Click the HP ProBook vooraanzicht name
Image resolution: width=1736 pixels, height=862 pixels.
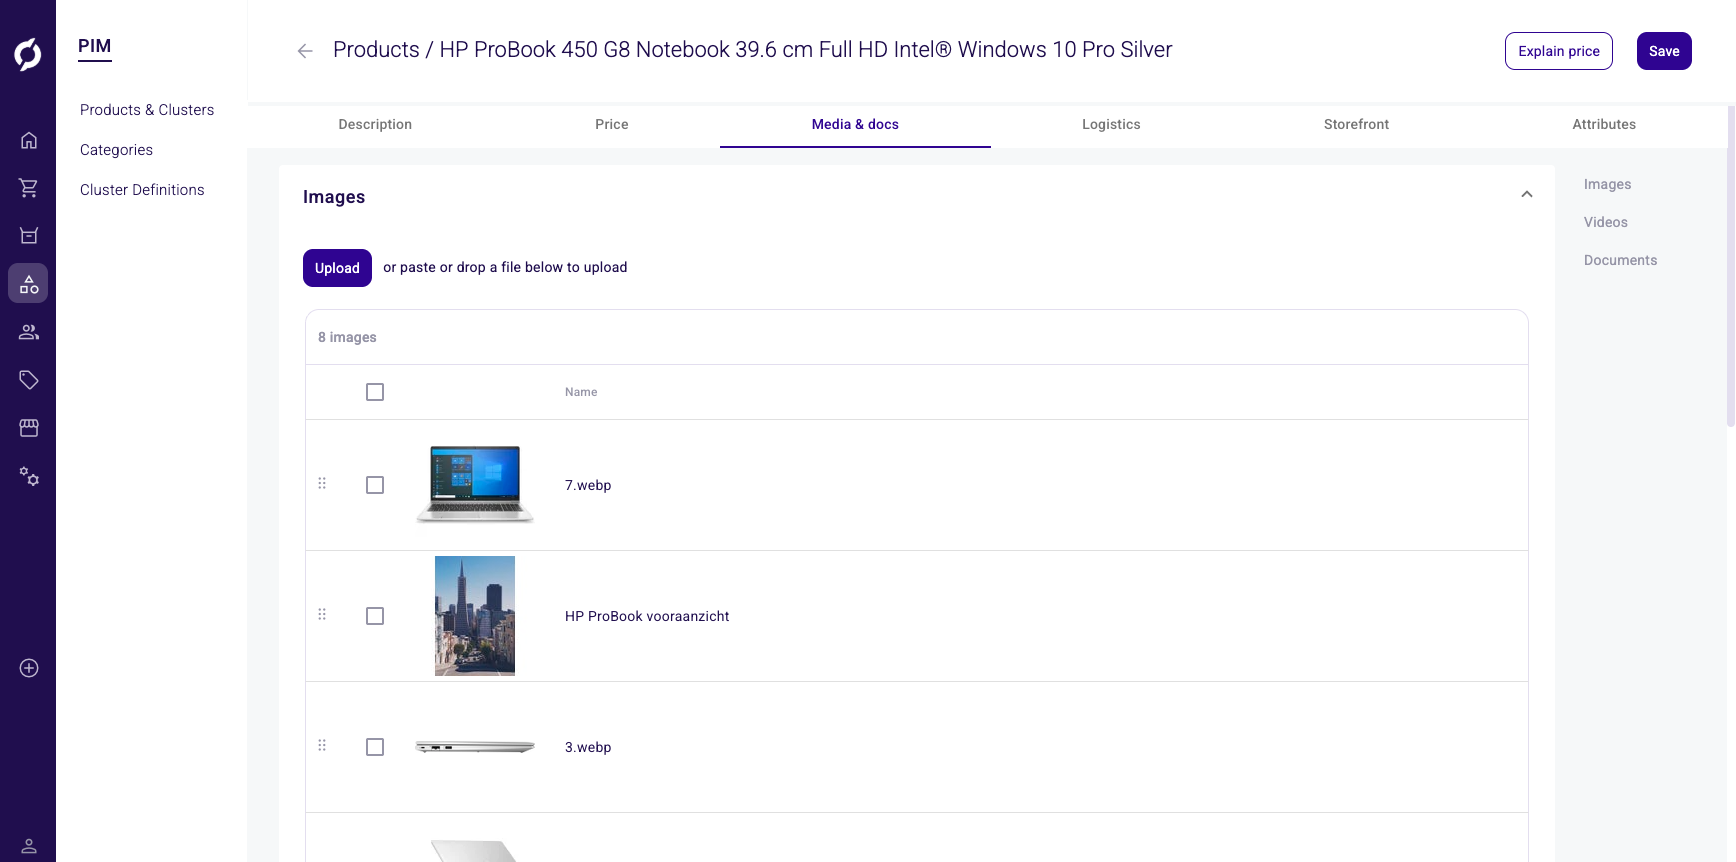click(x=647, y=616)
